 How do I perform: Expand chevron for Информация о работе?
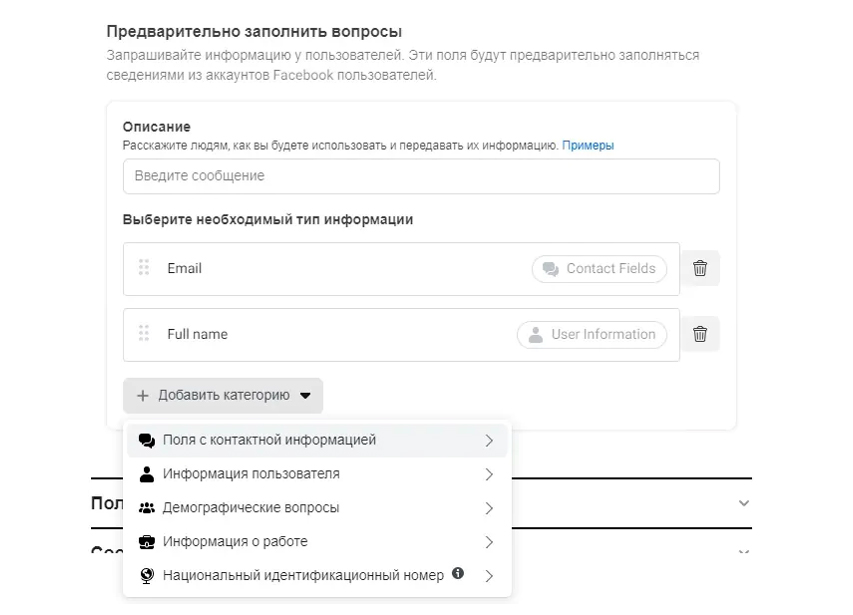(x=489, y=542)
